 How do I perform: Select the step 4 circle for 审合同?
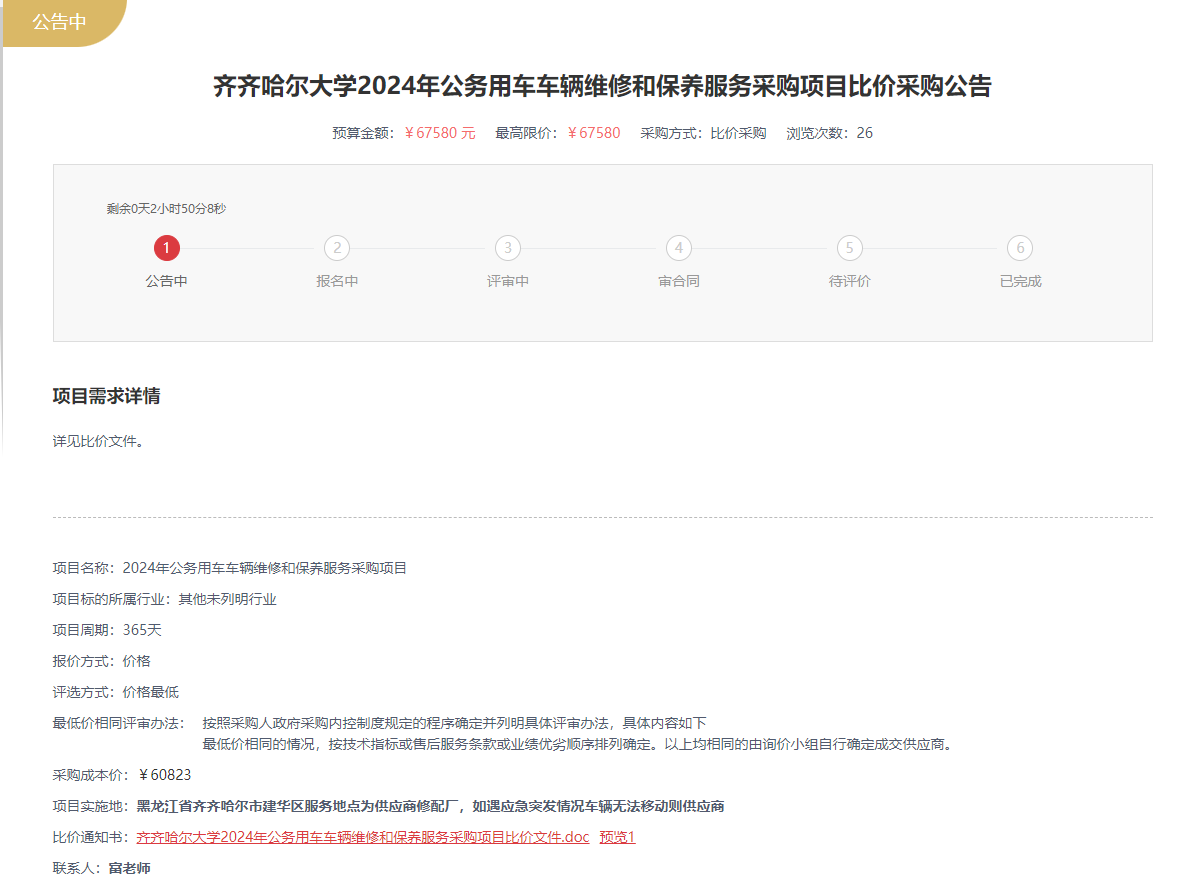tap(679, 248)
